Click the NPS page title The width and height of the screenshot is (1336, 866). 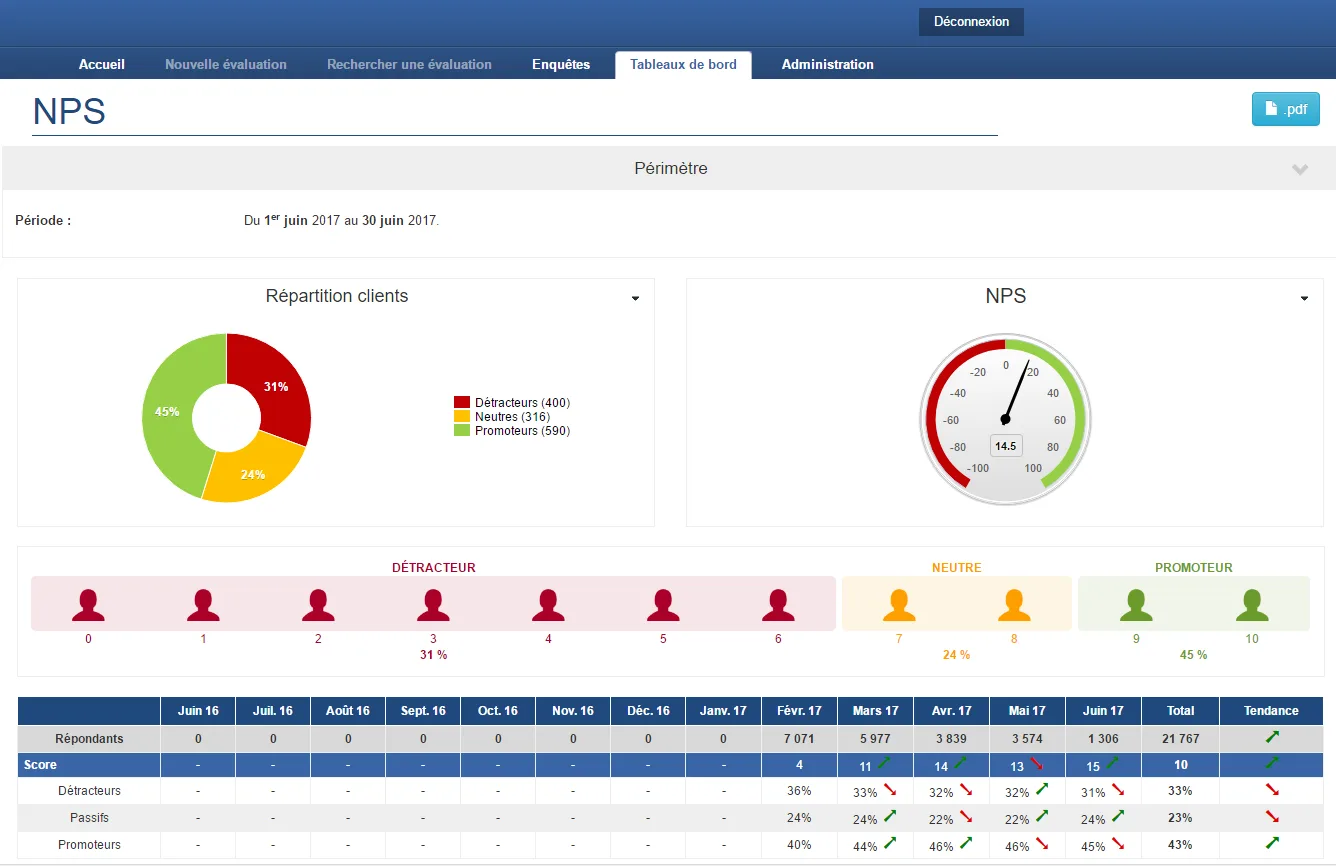point(69,111)
